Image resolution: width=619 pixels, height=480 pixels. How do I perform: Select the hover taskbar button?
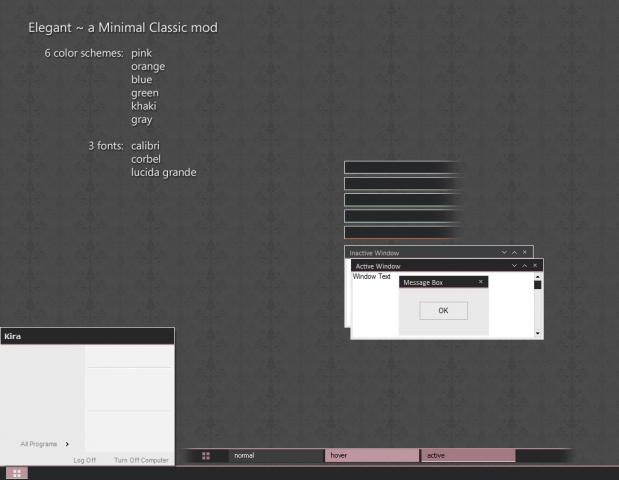coord(372,456)
